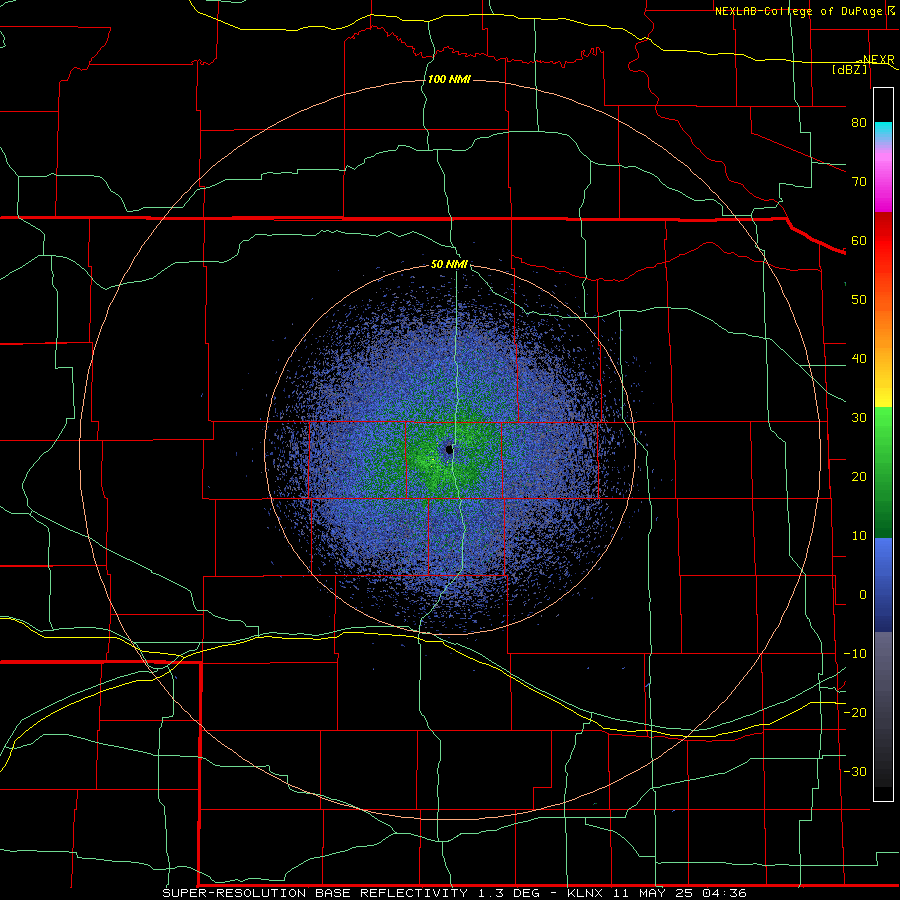This screenshot has height=900, width=900.
Task: Click the 0 dBZ scale value
Action: point(863,595)
